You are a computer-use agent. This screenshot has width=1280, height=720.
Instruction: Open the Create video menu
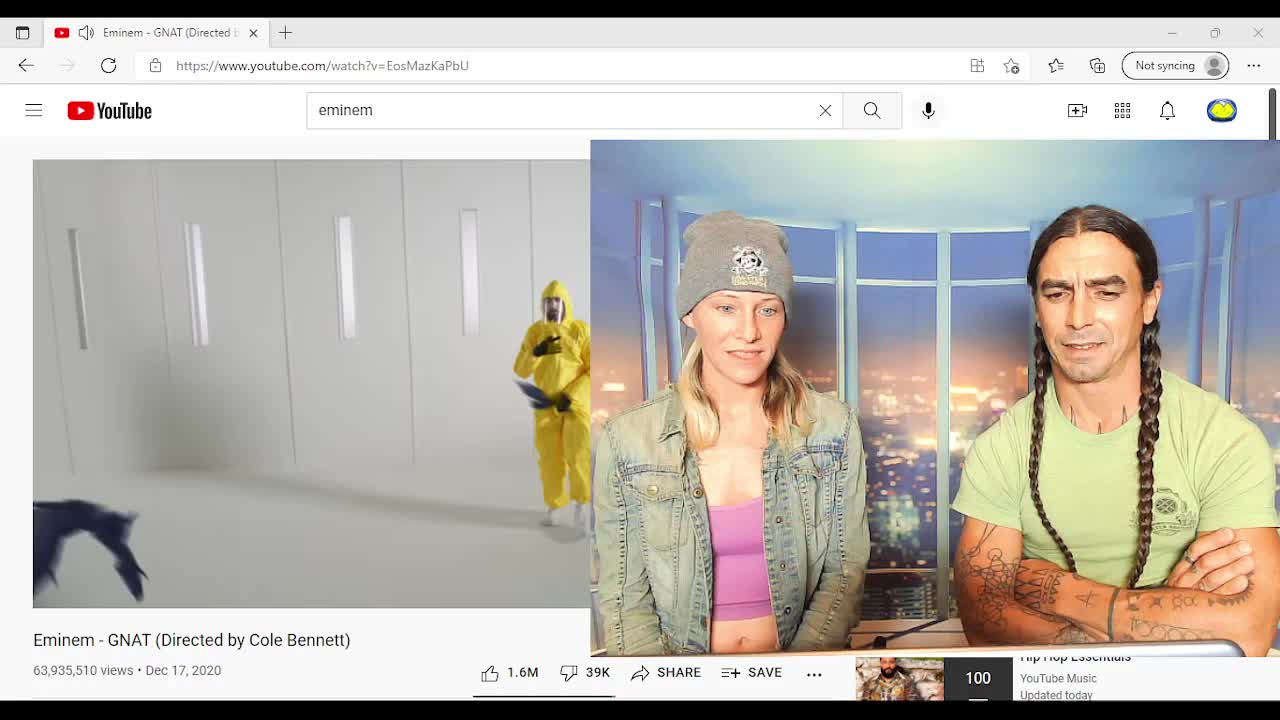1077,111
